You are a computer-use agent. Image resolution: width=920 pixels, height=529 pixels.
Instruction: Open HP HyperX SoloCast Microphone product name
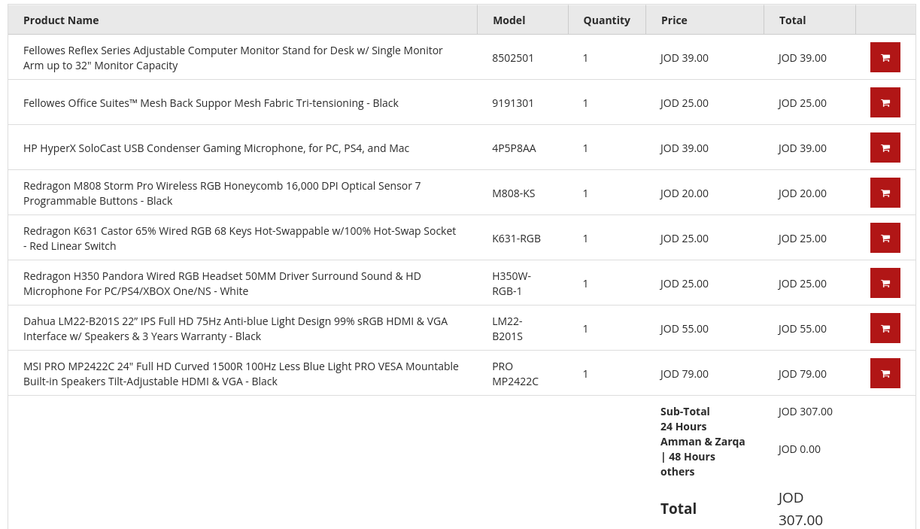click(x=216, y=148)
